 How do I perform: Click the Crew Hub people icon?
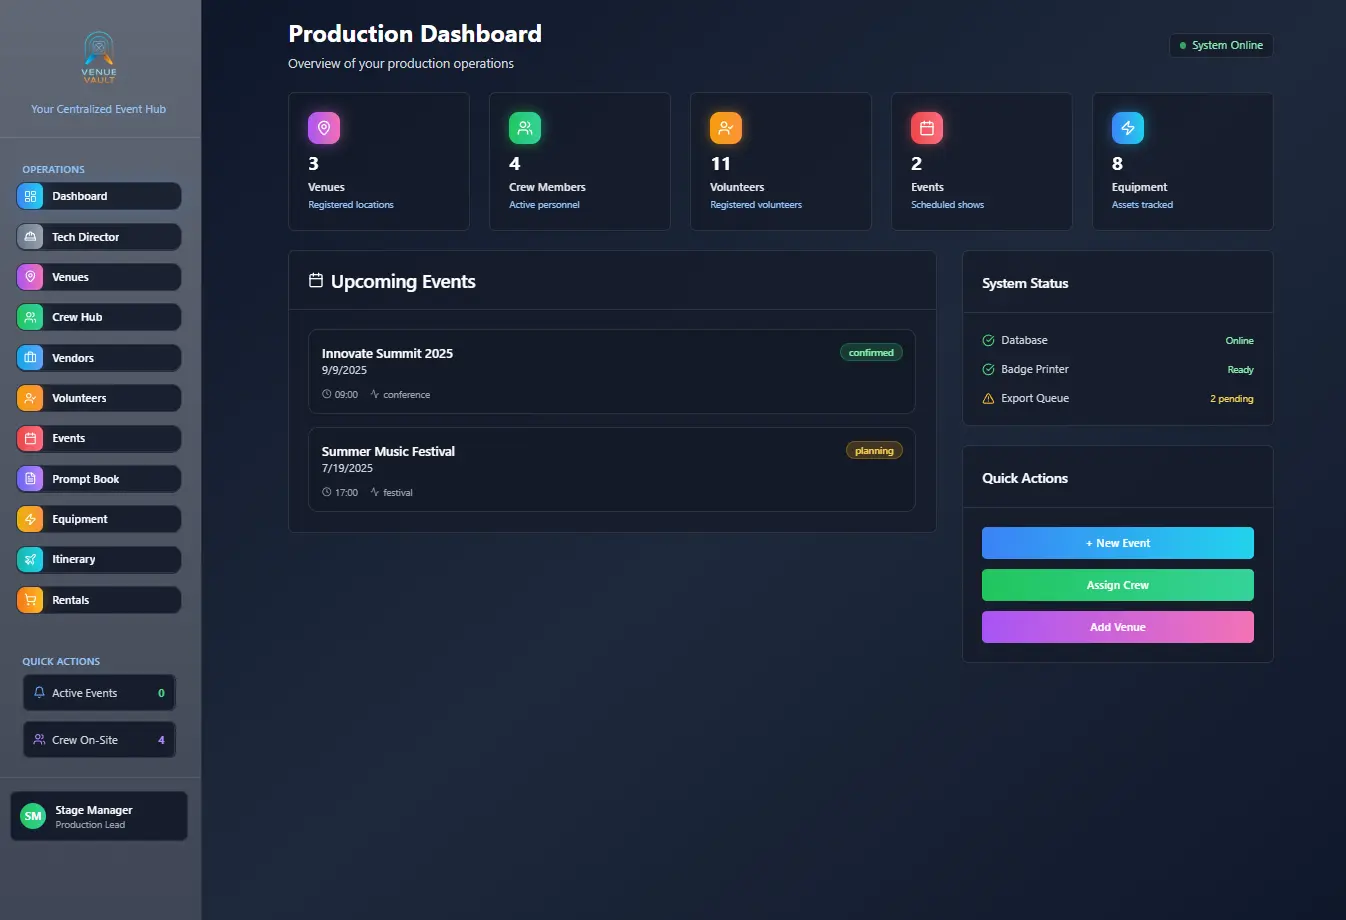point(30,317)
